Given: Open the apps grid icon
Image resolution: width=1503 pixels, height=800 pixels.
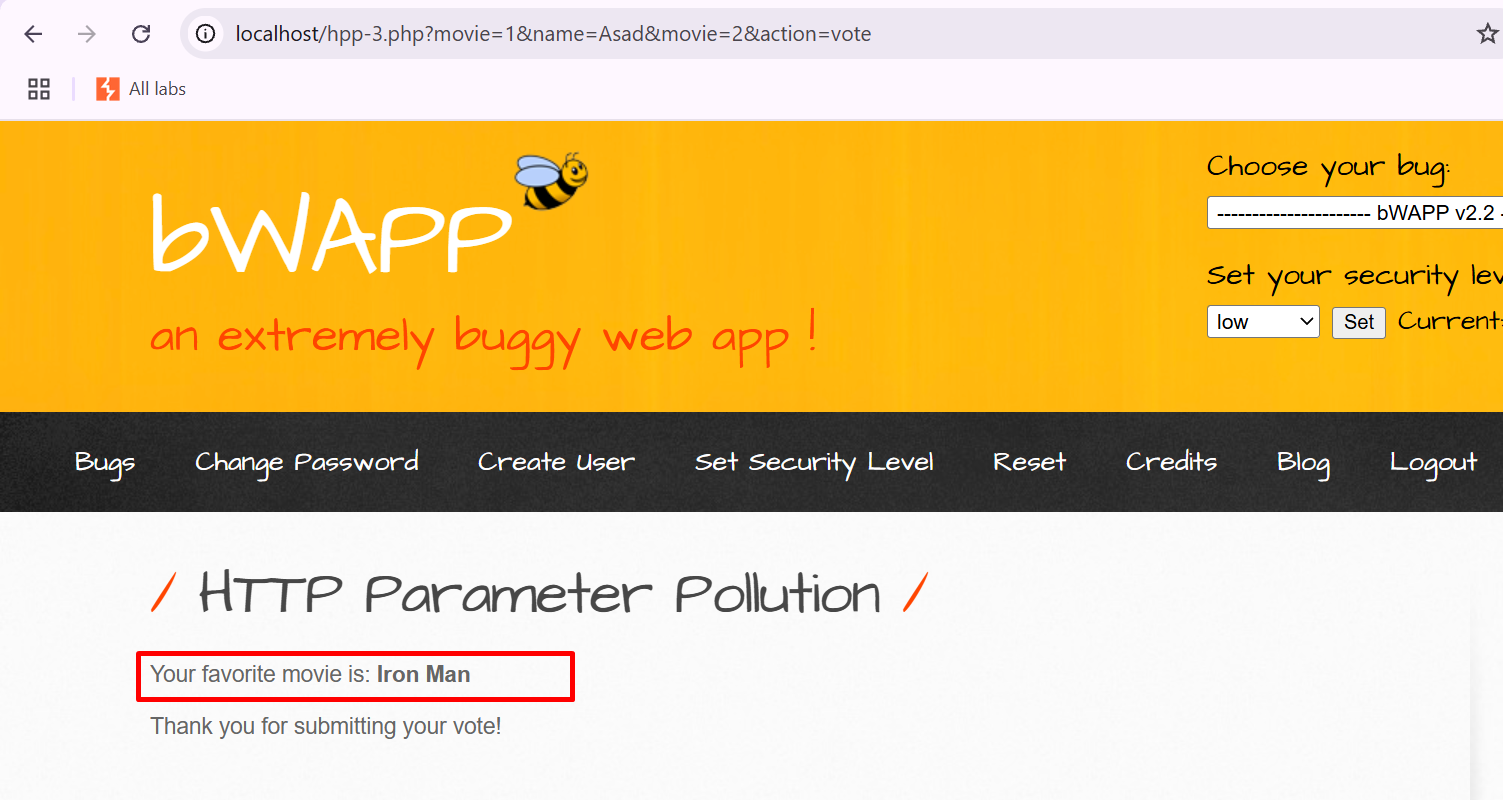Looking at the screenshot, I should tap(39, 89).
